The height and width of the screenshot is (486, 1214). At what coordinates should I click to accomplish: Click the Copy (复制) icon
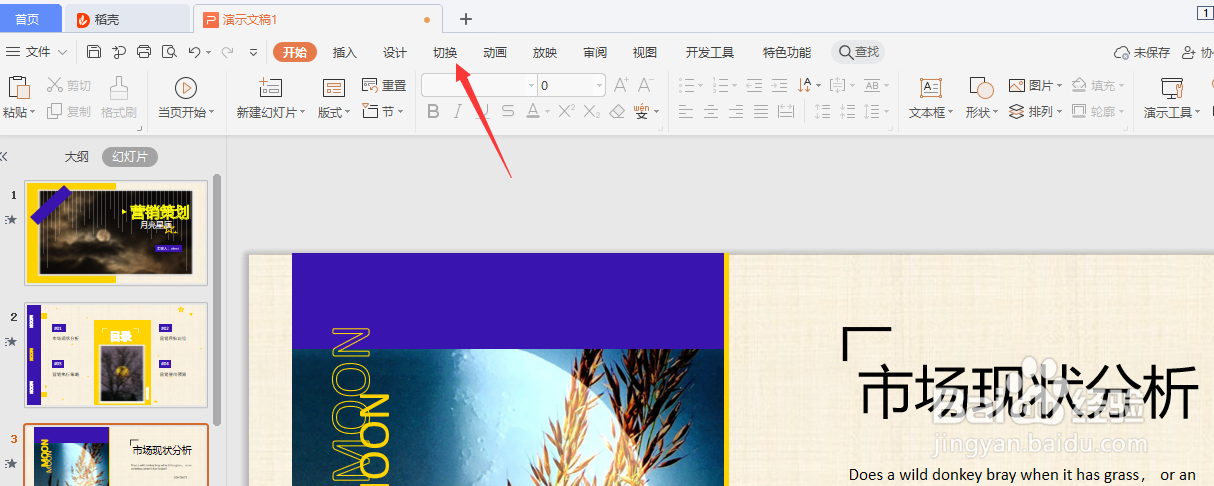(55, 112)
